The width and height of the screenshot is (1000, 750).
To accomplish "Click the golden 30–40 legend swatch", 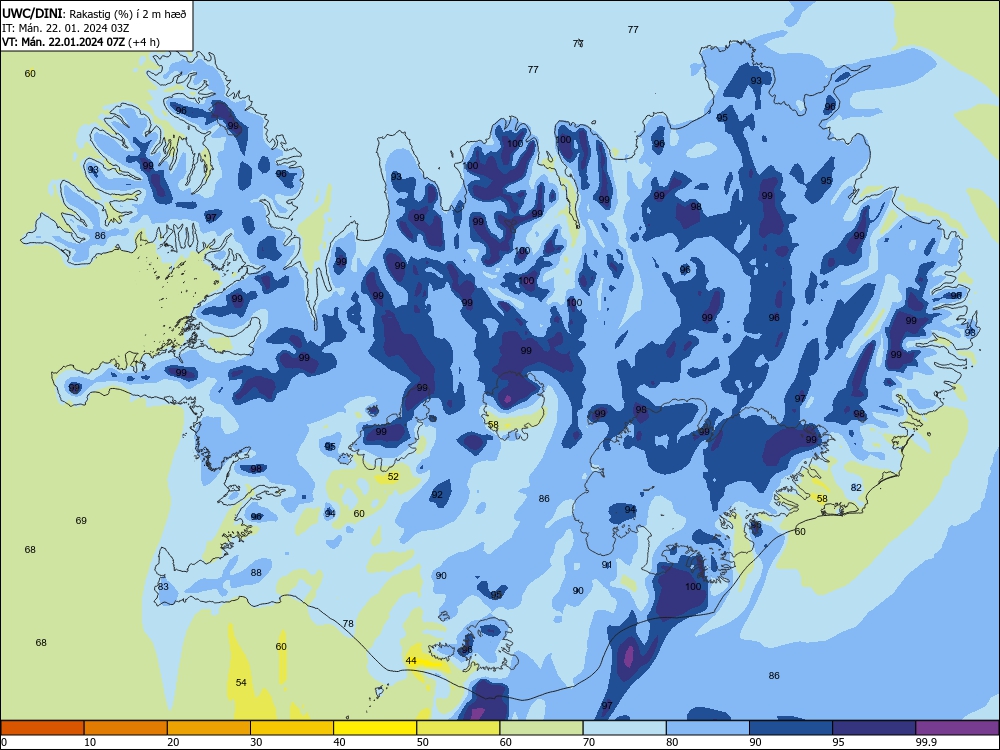I will [292, 728].
